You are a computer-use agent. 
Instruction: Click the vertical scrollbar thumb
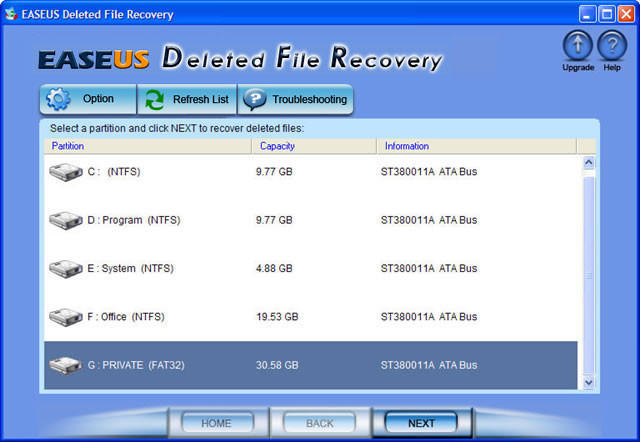click(589, 275)
